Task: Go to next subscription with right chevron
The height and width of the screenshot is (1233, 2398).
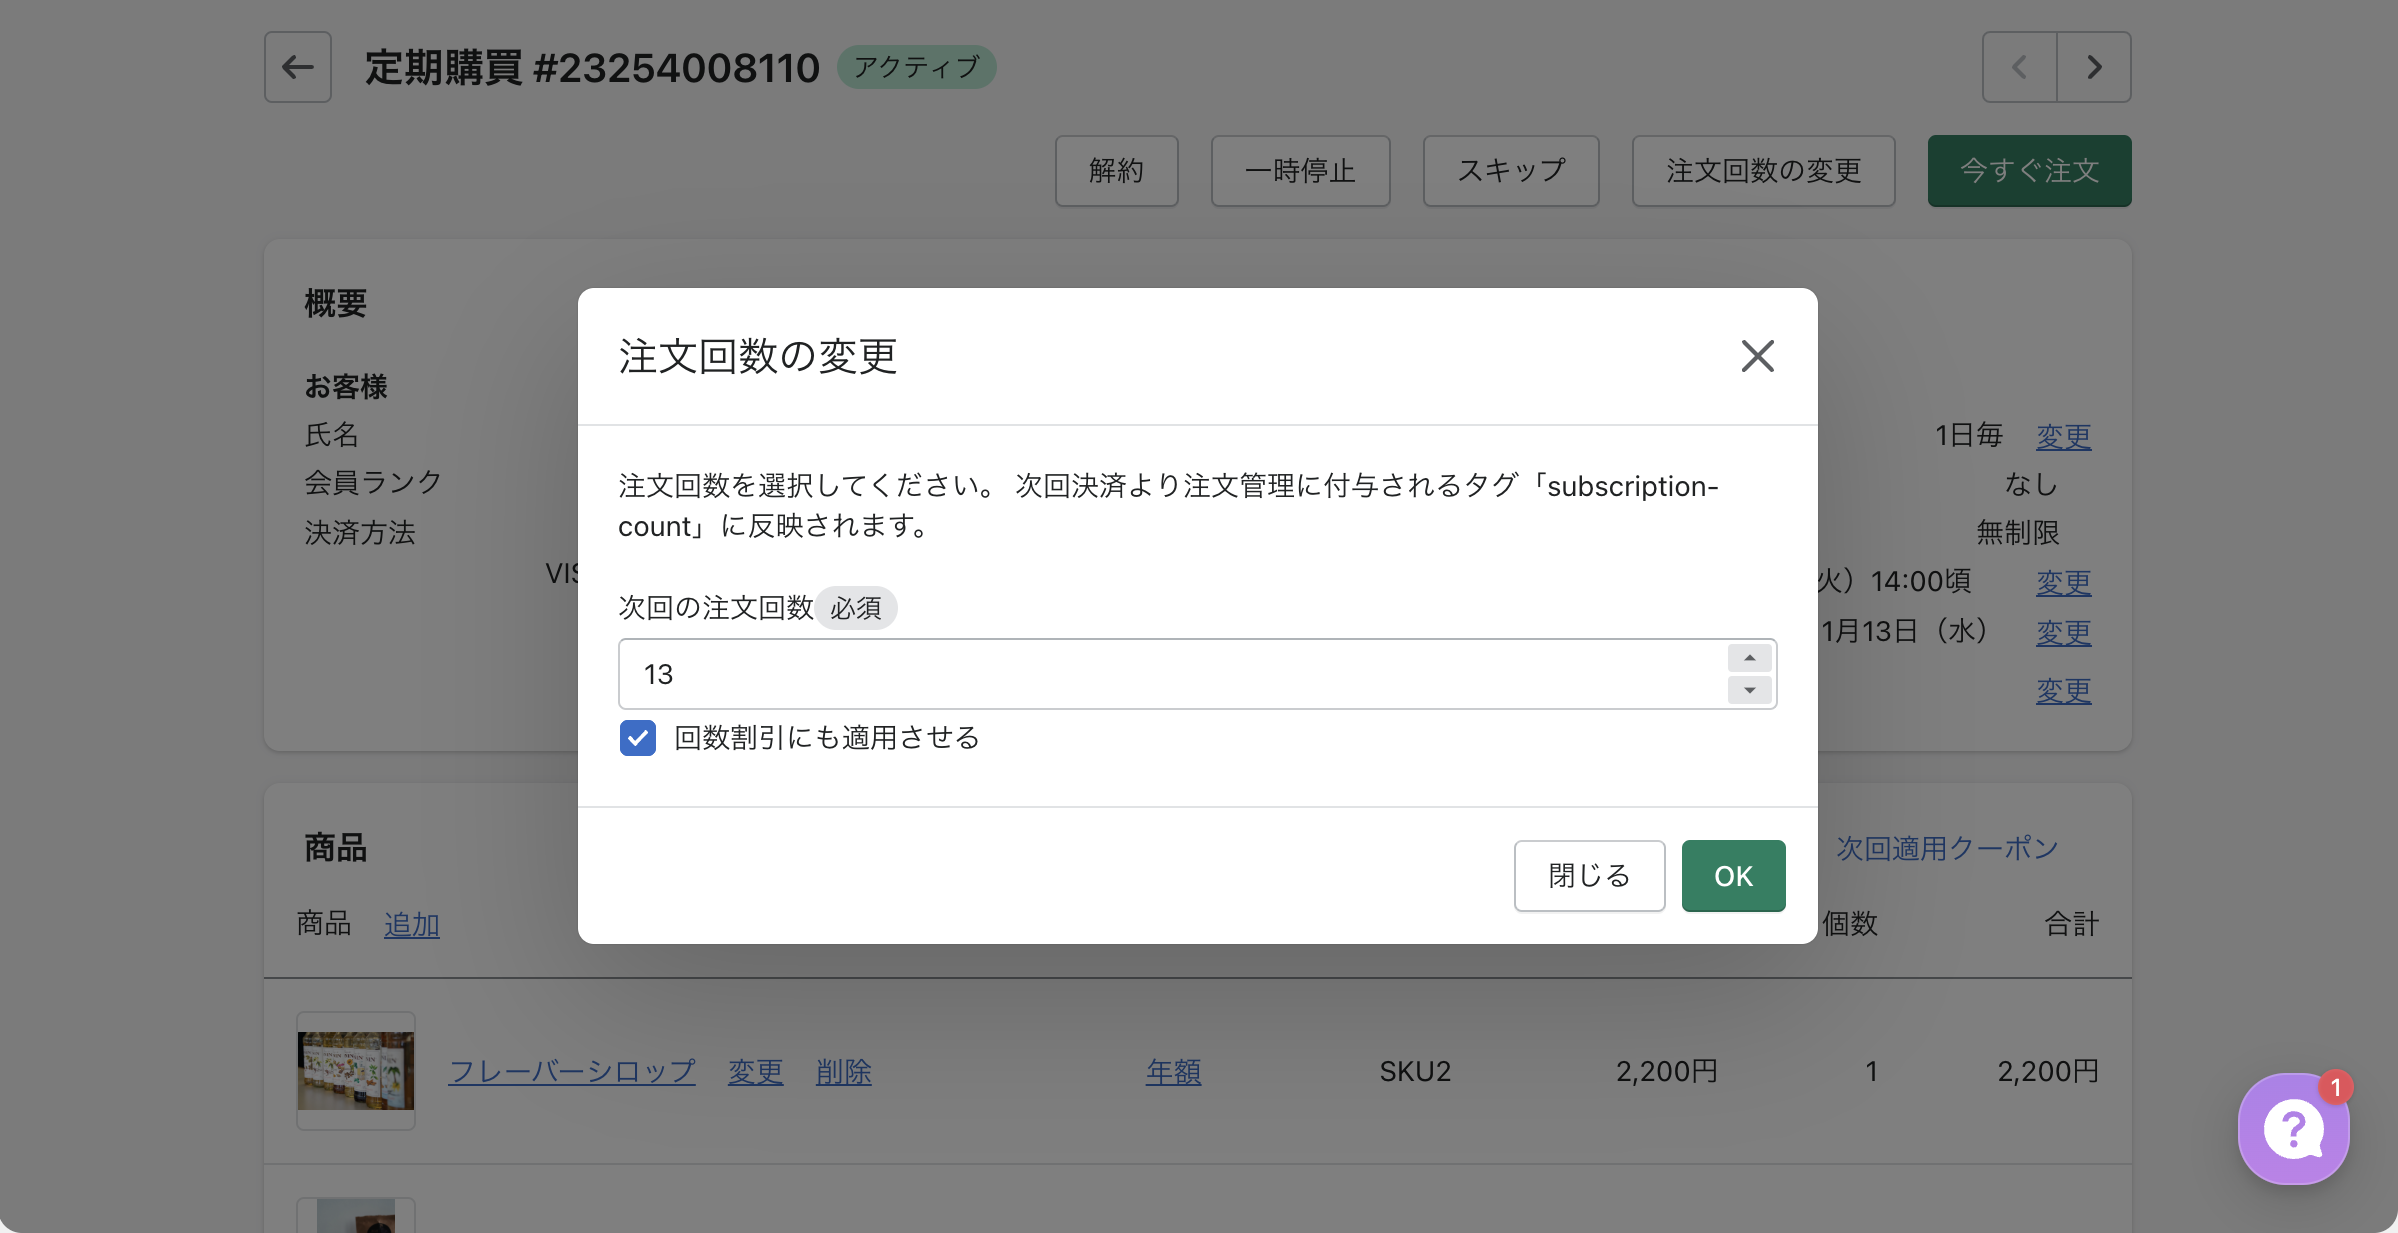Action: click(2094, 67)
